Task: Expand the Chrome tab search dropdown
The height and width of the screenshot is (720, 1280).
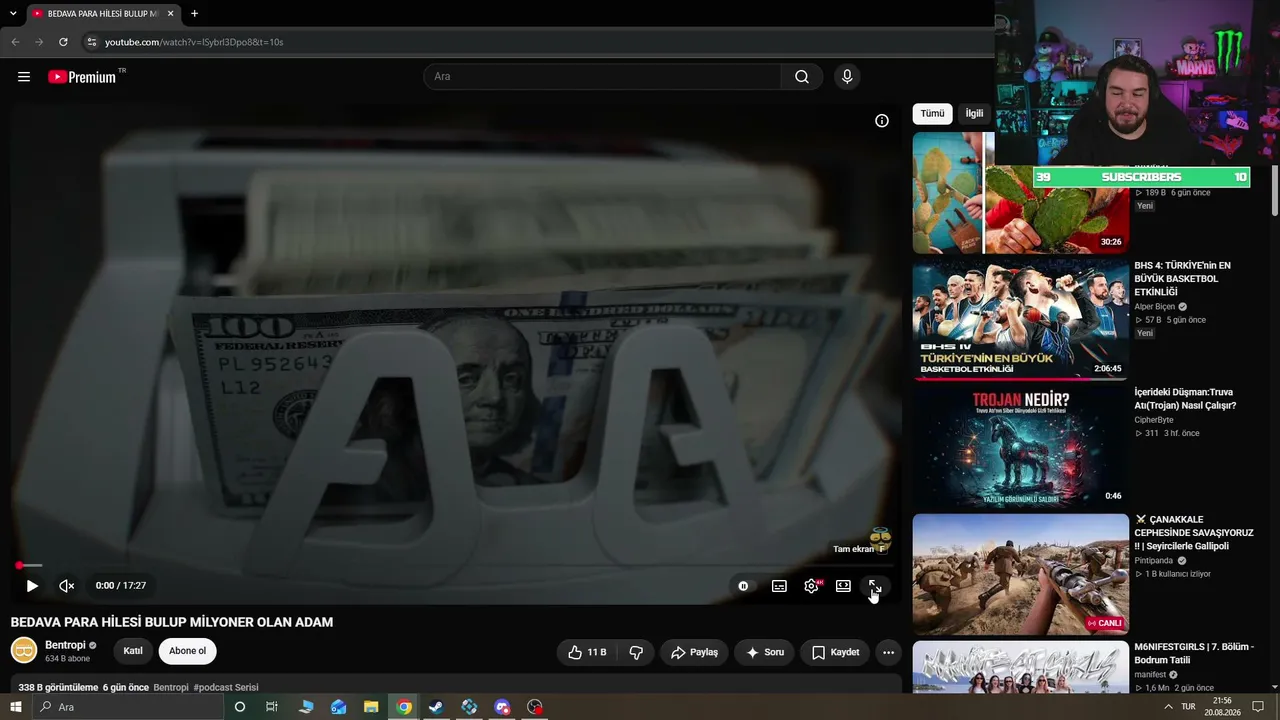Action: pos(13,14)
